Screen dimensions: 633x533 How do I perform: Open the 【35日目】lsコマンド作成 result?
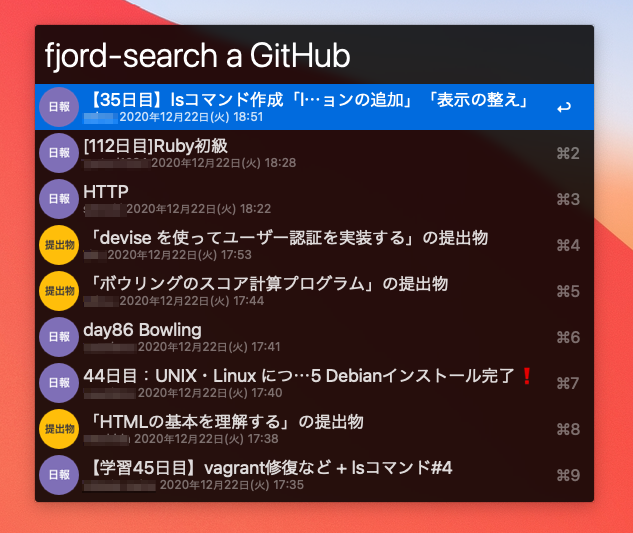pyautogui.click(x=314, y=107)
